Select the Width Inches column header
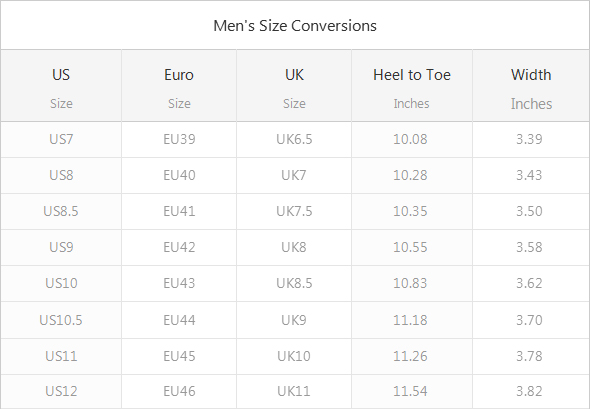The image size is (590, 409). (531, 86)
